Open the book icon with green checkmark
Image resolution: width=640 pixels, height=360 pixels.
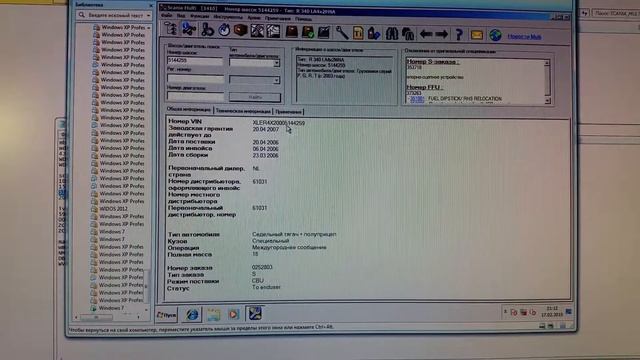(x=308, y=32)
